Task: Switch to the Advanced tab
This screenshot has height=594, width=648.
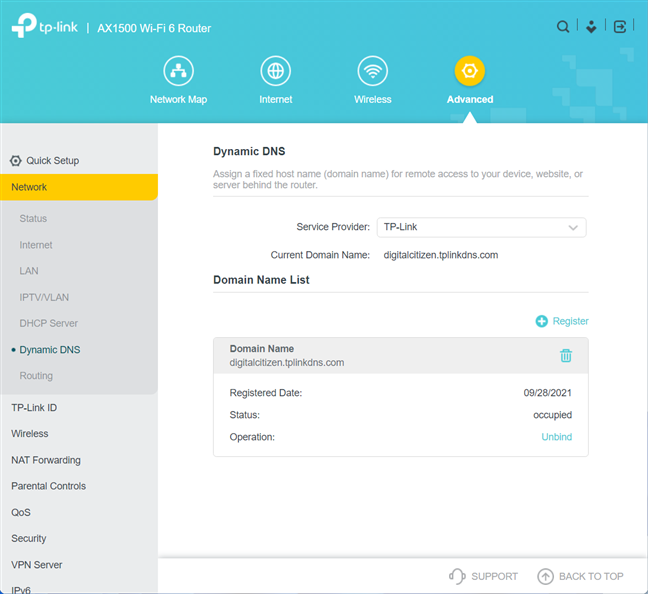Action: 470,71
